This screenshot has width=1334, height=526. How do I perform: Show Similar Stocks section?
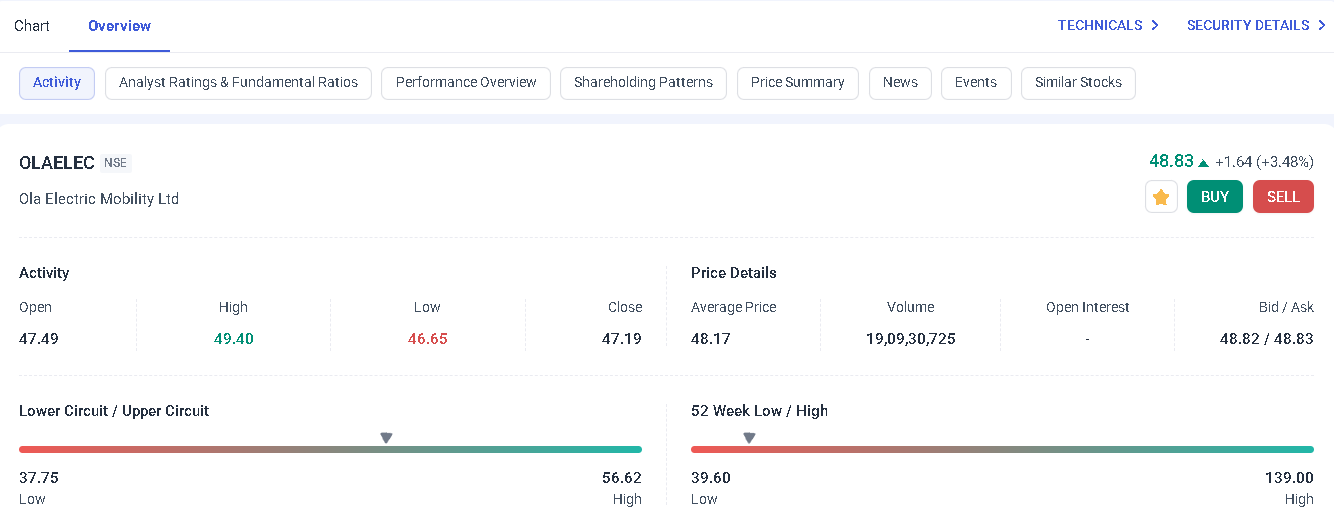1078,83
